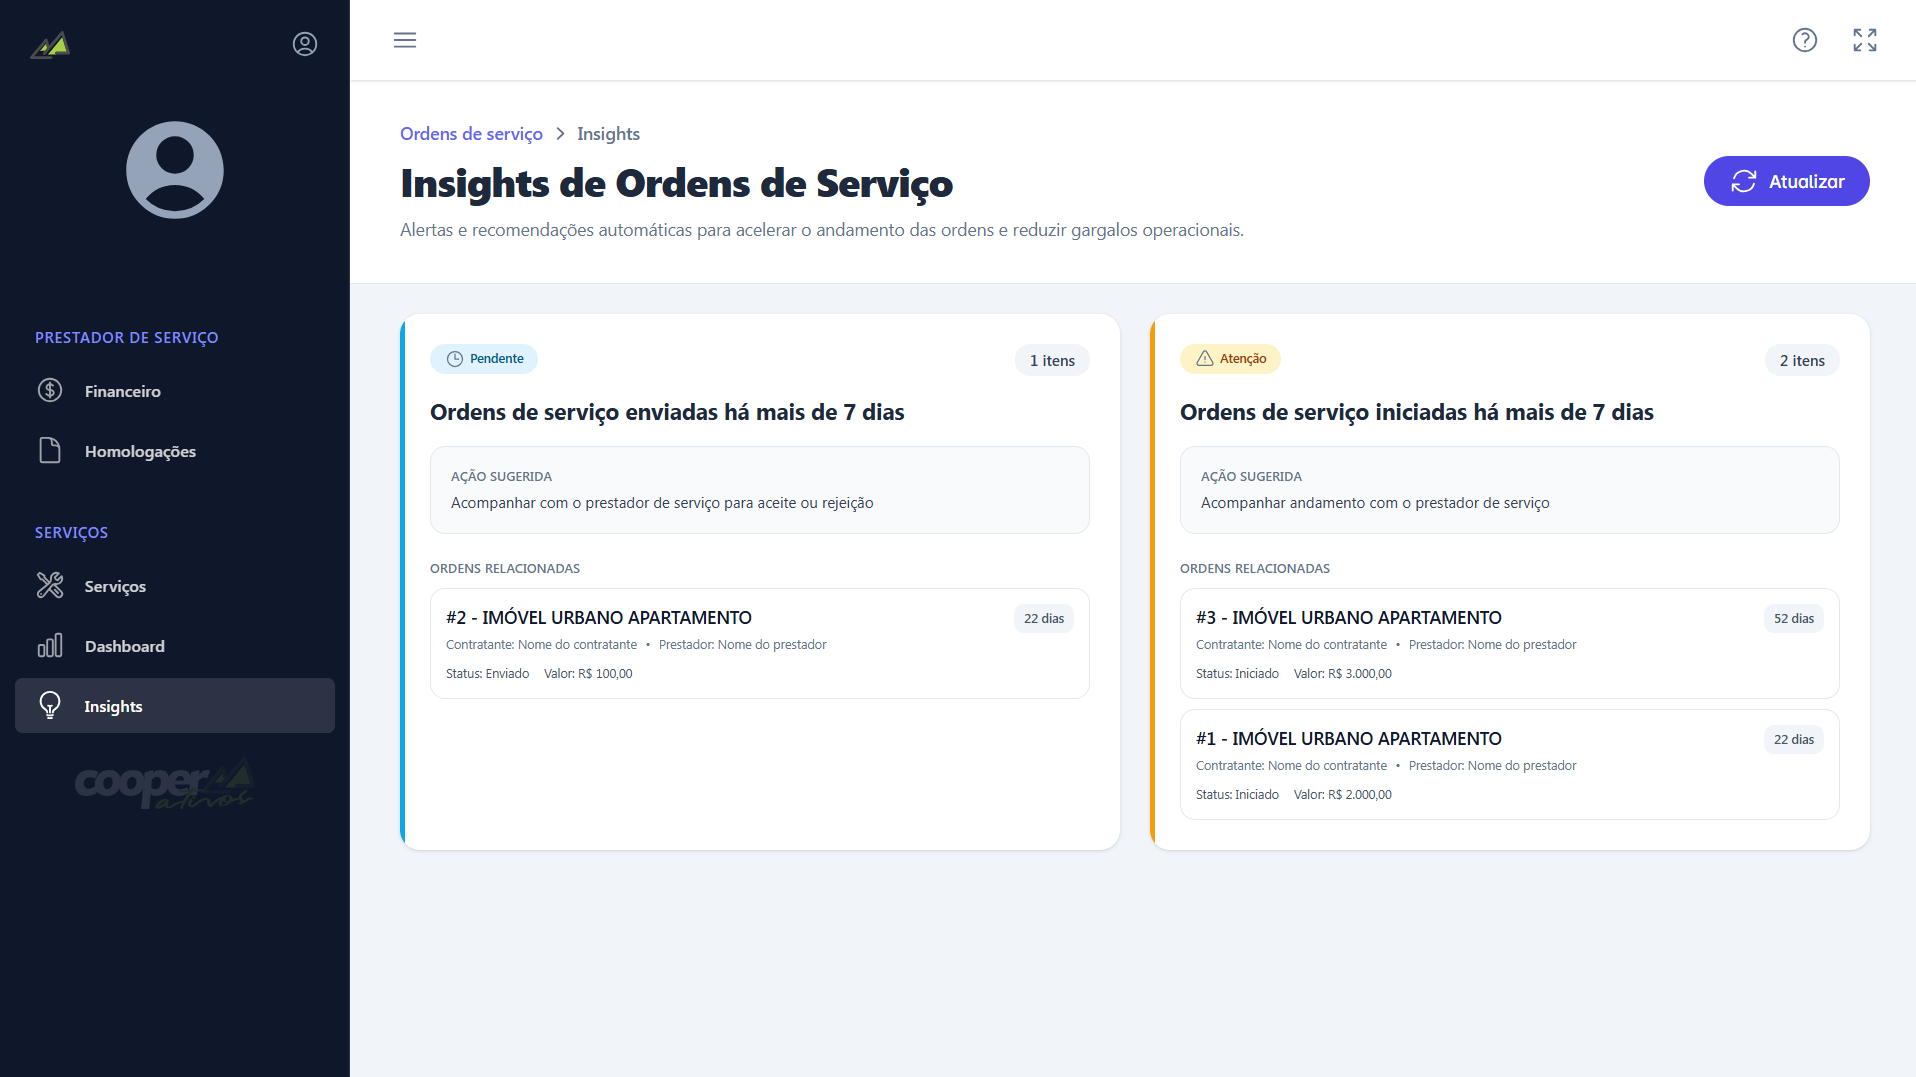This screenshot has height=1077, width=1916.
Task: Click the 22 dias badge on order #2
Action: 1044,618
